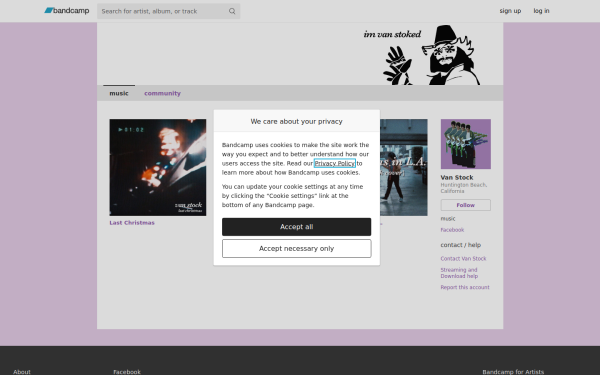Image resolution: width=600 pixels, height=375 pixels.
Task: Switch to the music tab
Action: pos(119,93)
